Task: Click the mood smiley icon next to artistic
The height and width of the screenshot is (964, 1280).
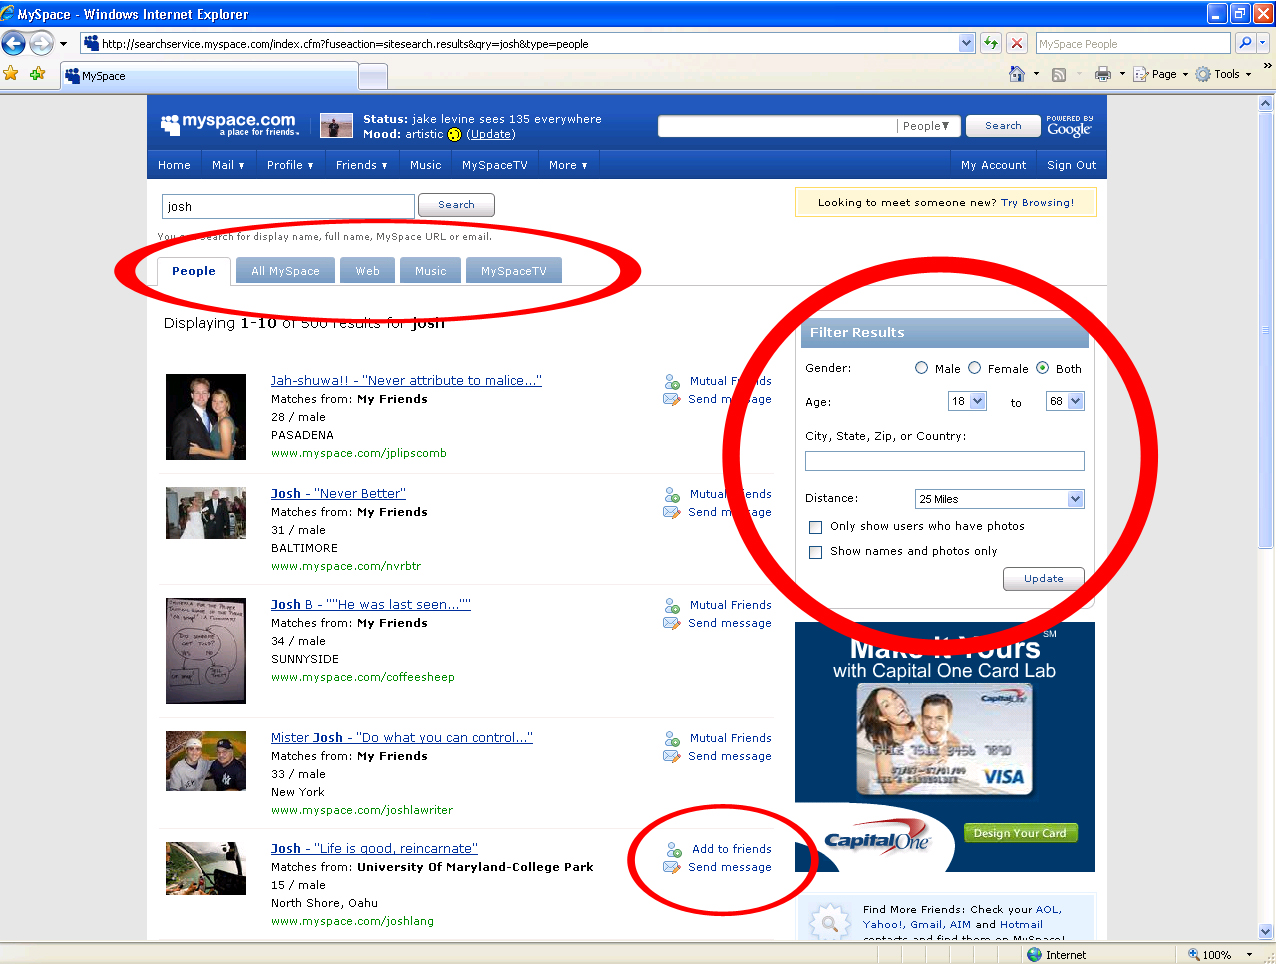Action: click(x=454, y=134)
